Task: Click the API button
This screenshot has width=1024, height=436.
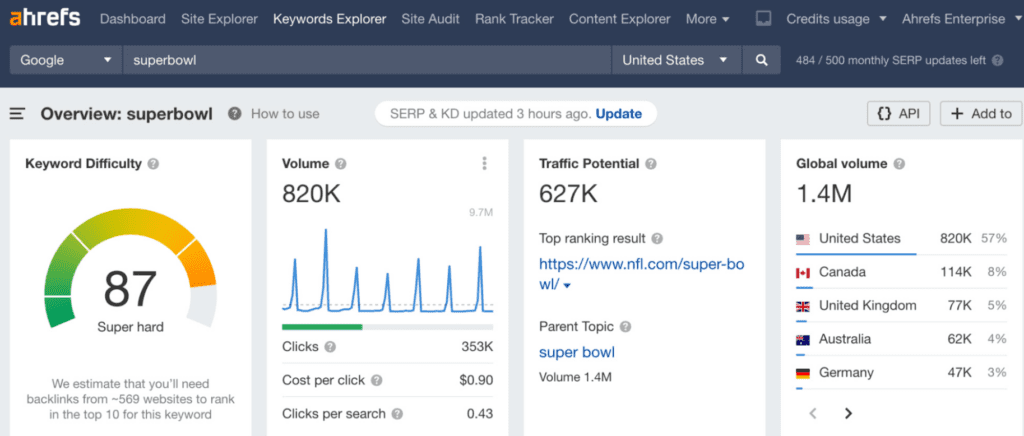Action: pyautogui.click(x=899, y=114)
